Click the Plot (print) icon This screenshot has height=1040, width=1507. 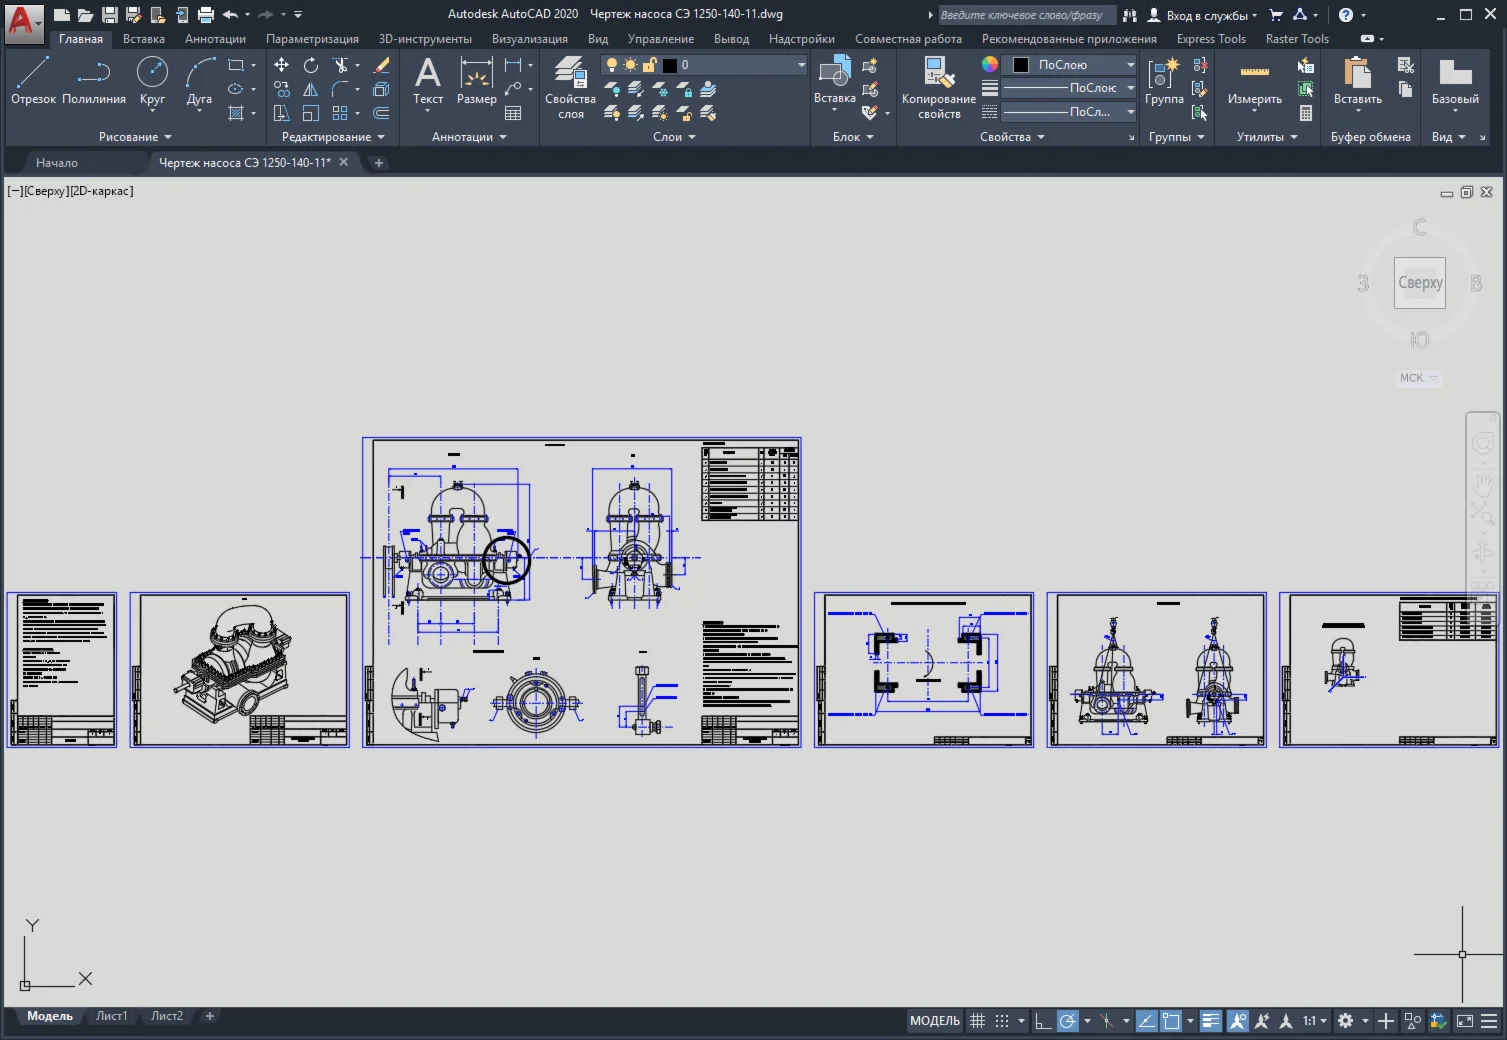[206, 15]
